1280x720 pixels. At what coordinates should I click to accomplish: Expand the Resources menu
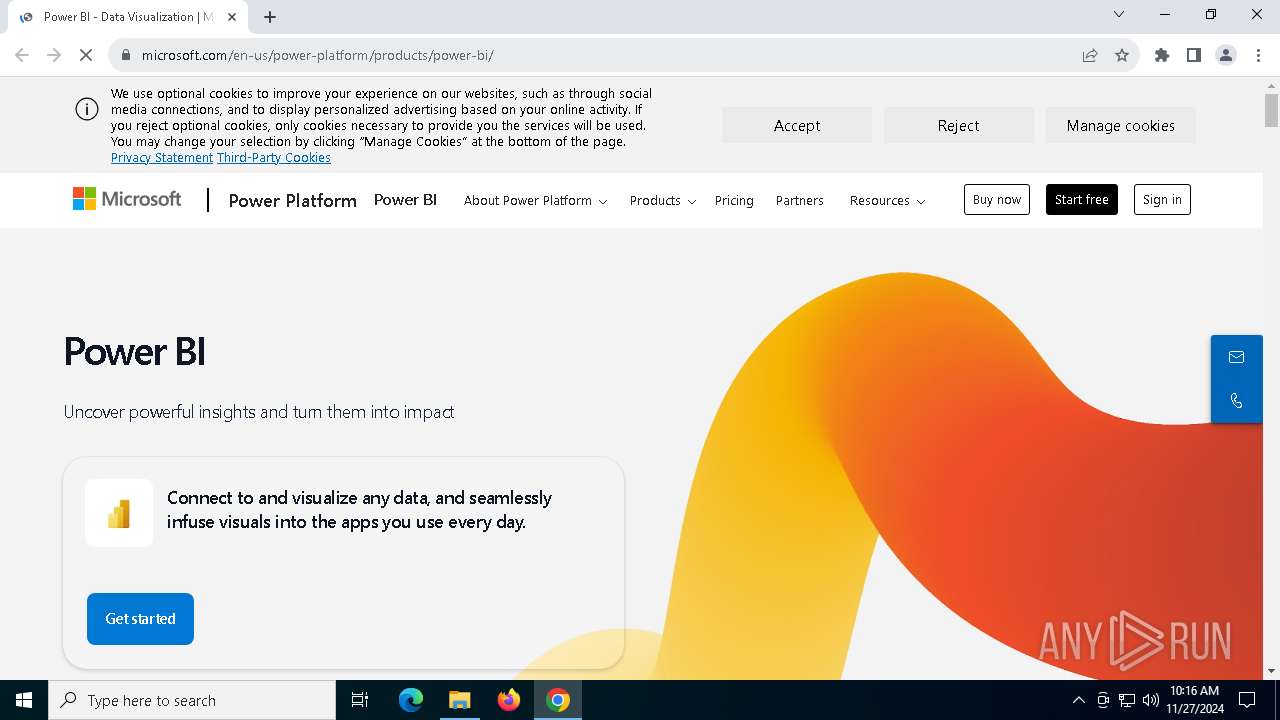887,200
